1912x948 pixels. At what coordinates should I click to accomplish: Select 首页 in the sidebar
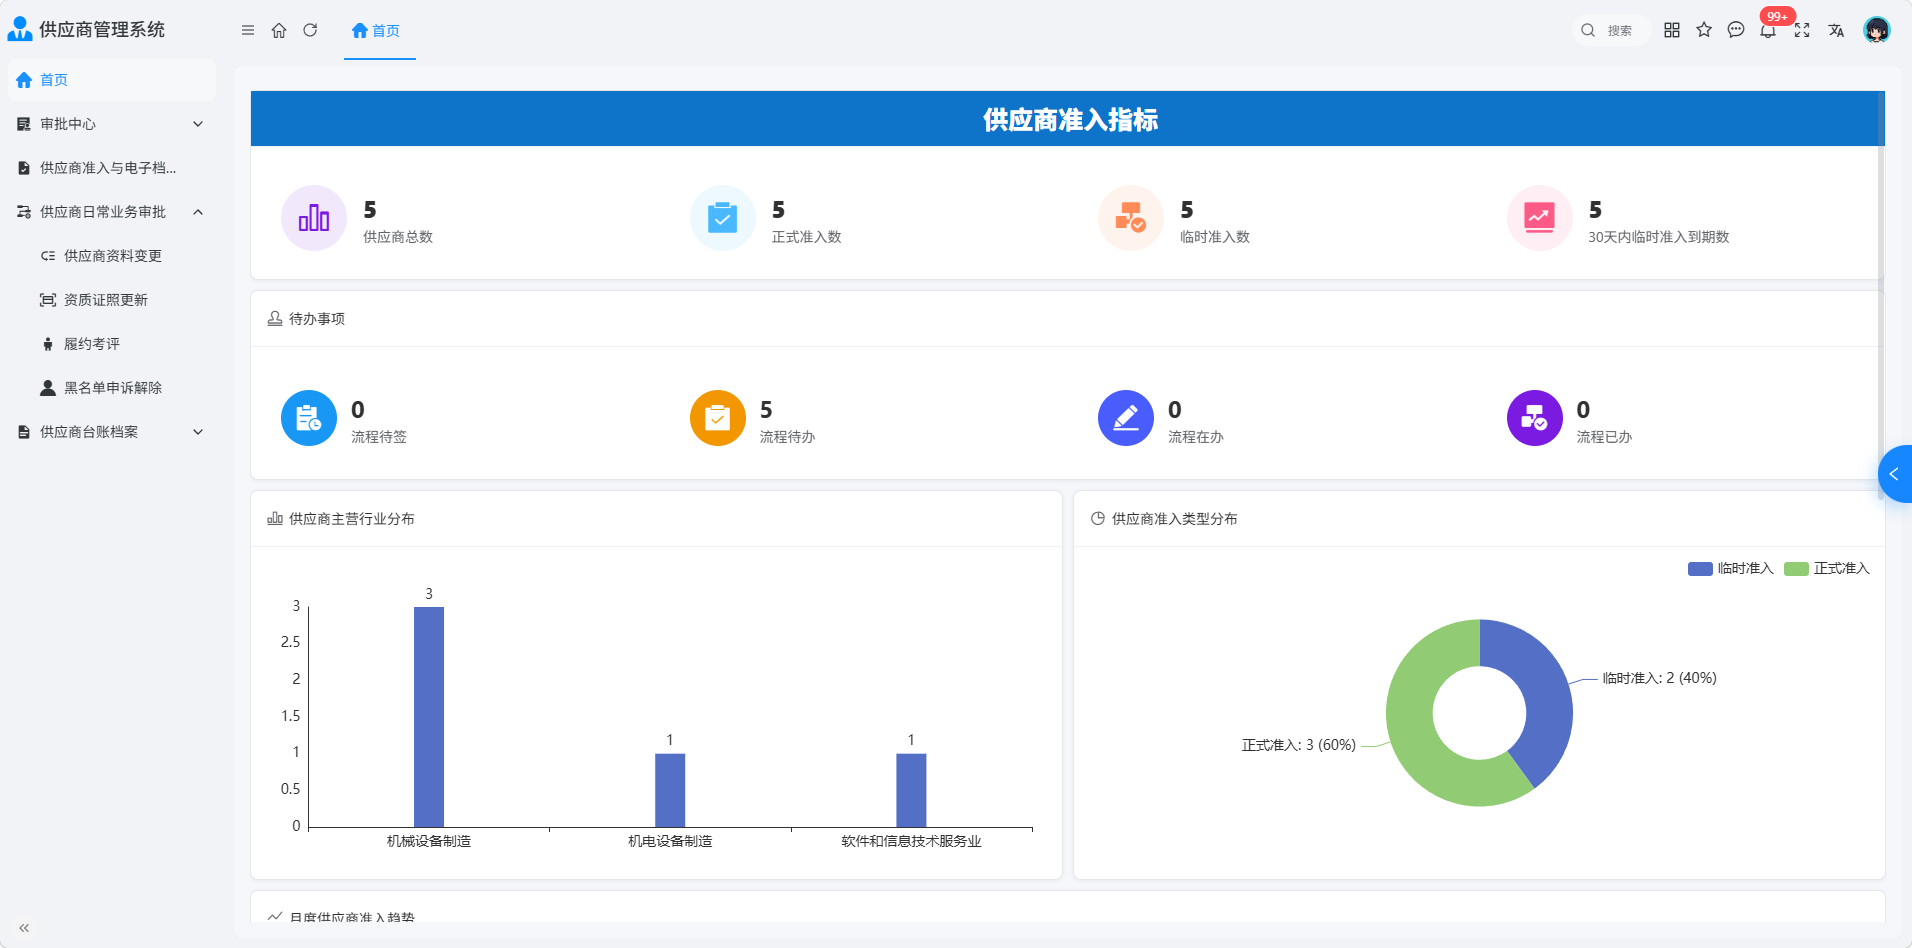[112, 80]
